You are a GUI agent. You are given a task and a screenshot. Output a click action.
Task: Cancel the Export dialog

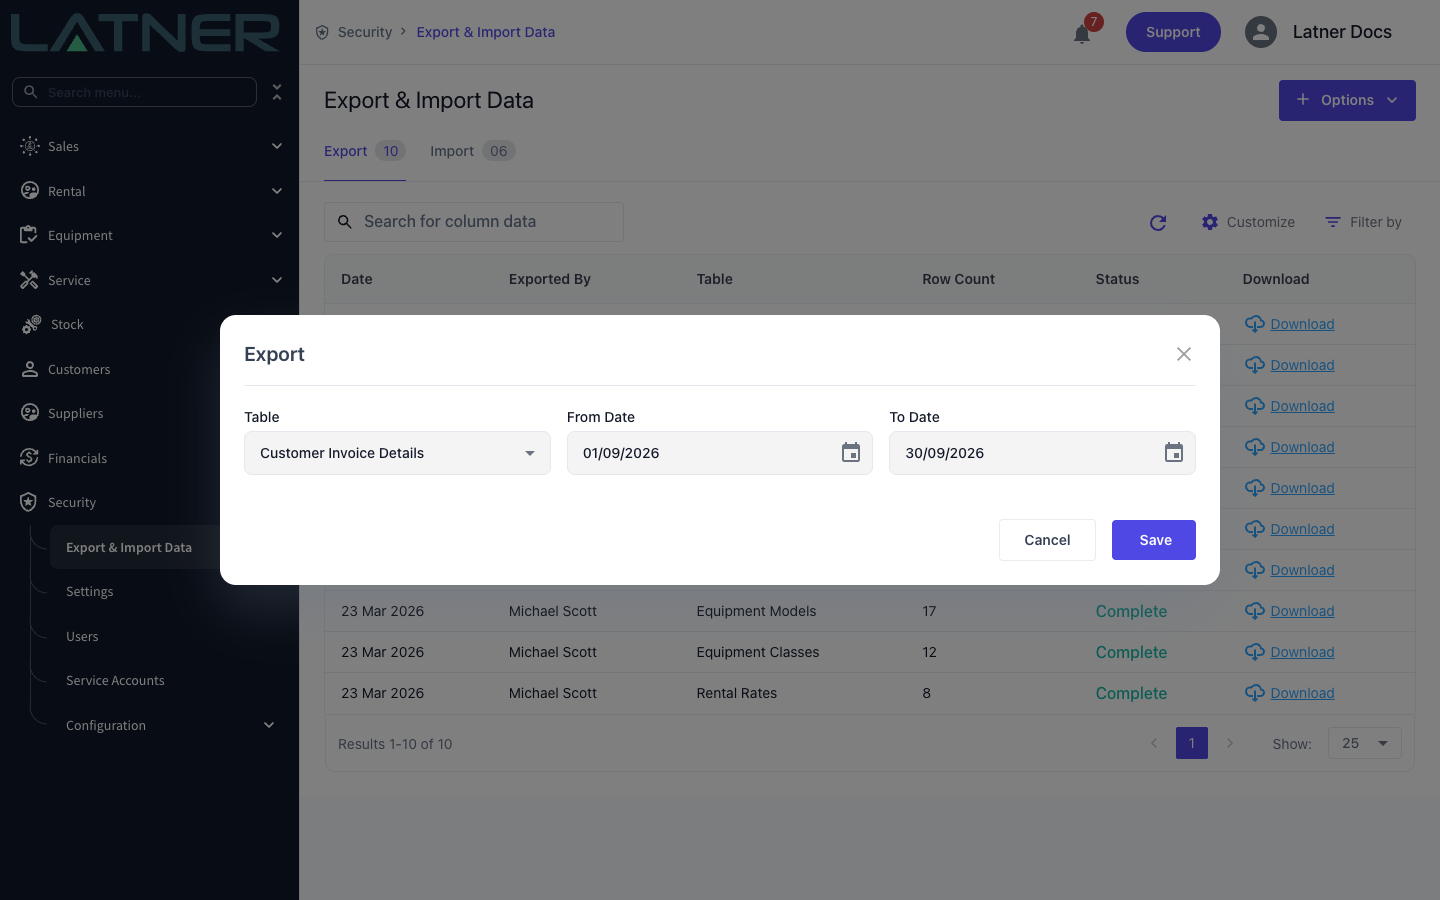tap(1047, 540)
